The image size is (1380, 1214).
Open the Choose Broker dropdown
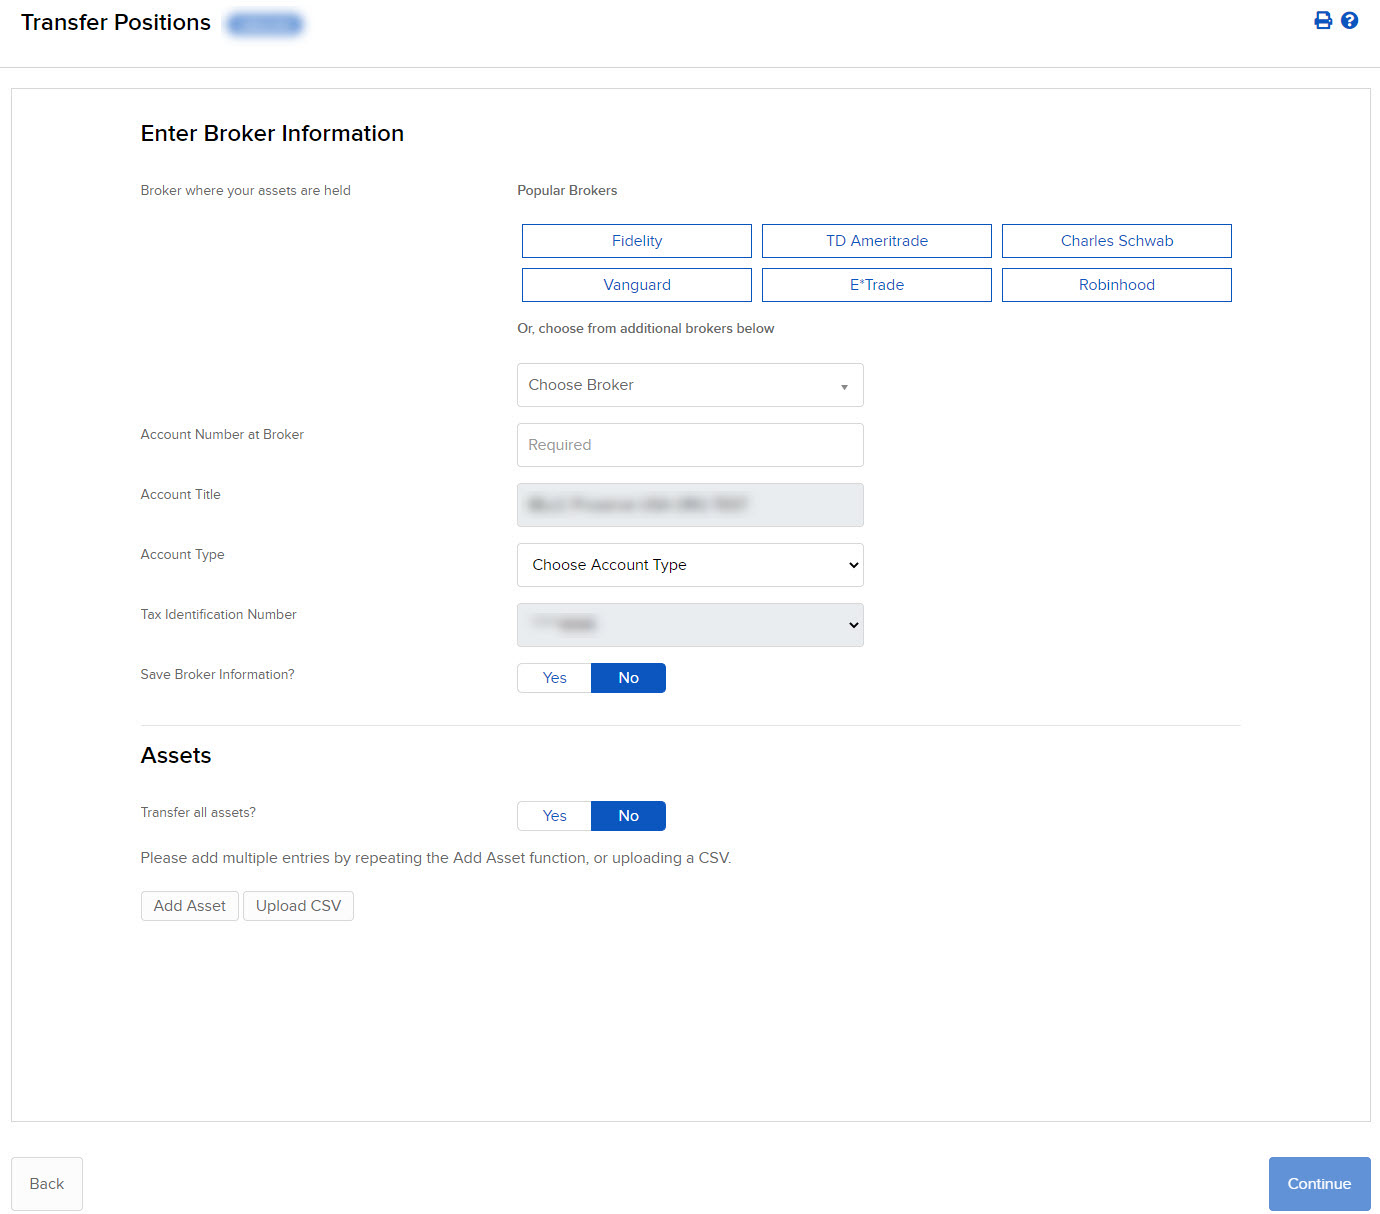[x=689, y=385]
